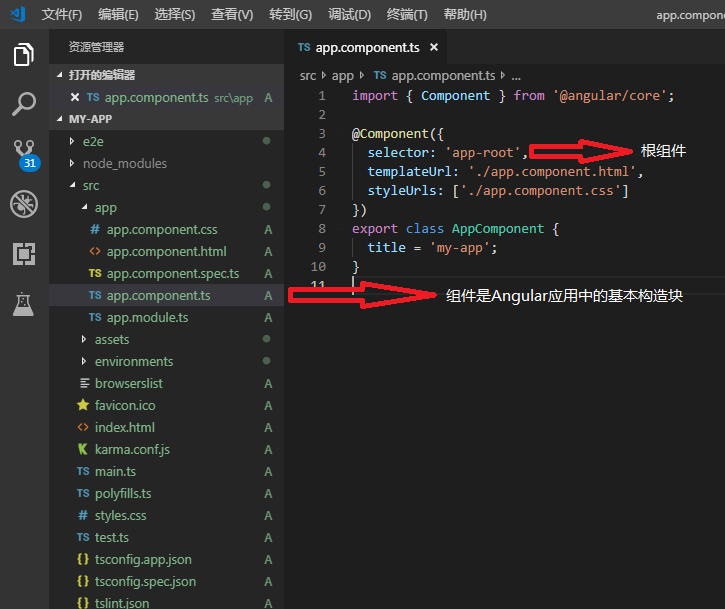The height and width of the screenshot is (609, 725).
Task: Open the 转到(G) menu
Action: click(x=290, y=15)
